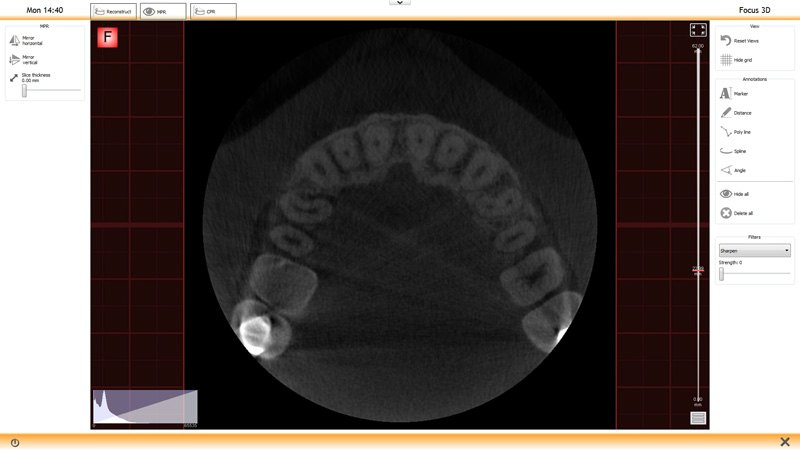The image size is (800, 450).
Task: Delete all annotations
Action: tap(726, 213)
